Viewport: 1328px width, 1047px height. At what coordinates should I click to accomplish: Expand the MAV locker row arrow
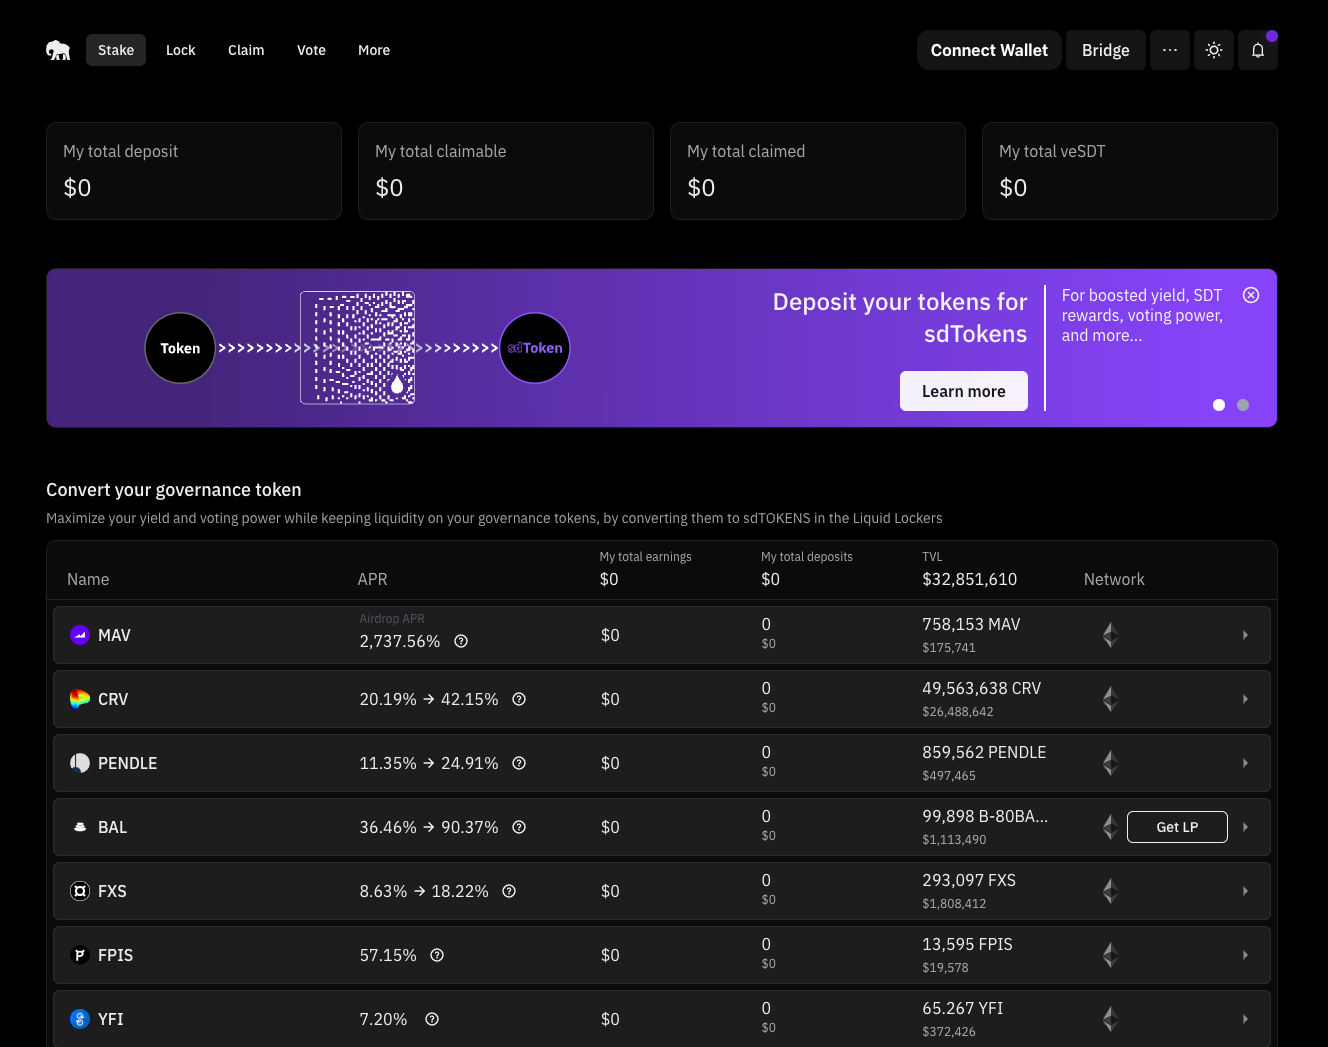(1245, 635)
